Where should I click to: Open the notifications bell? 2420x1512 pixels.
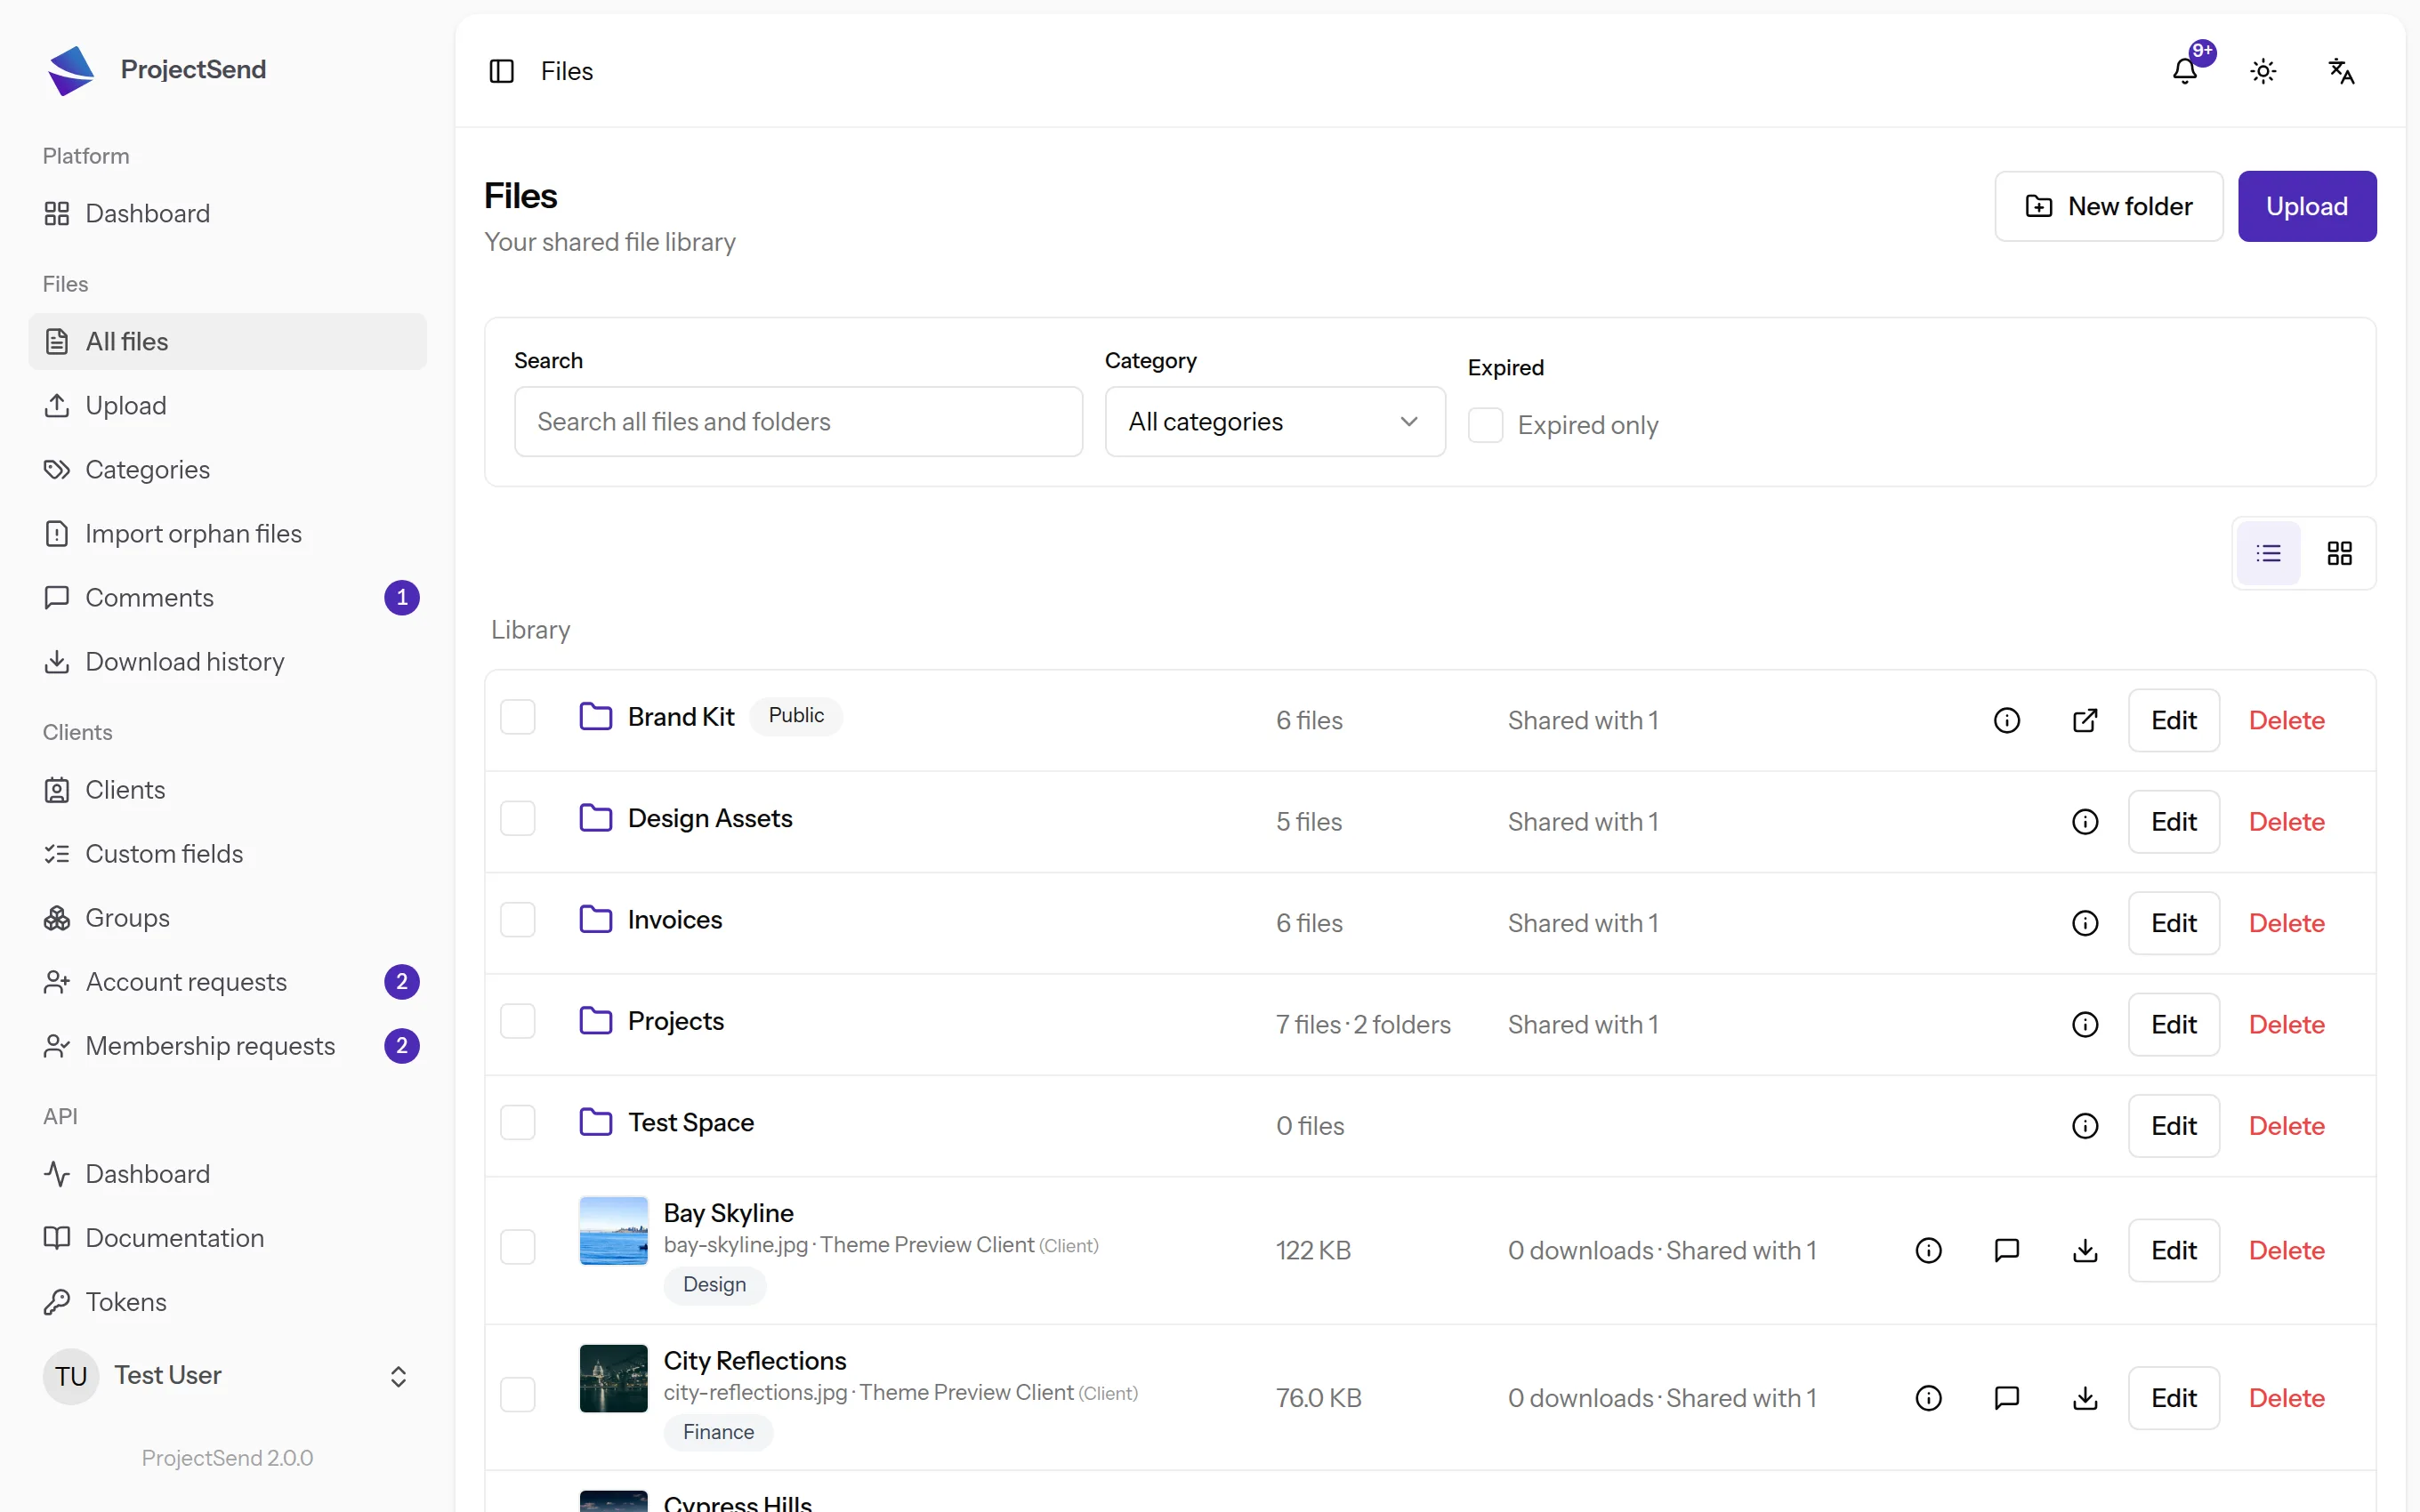(x=2185, y=71)
